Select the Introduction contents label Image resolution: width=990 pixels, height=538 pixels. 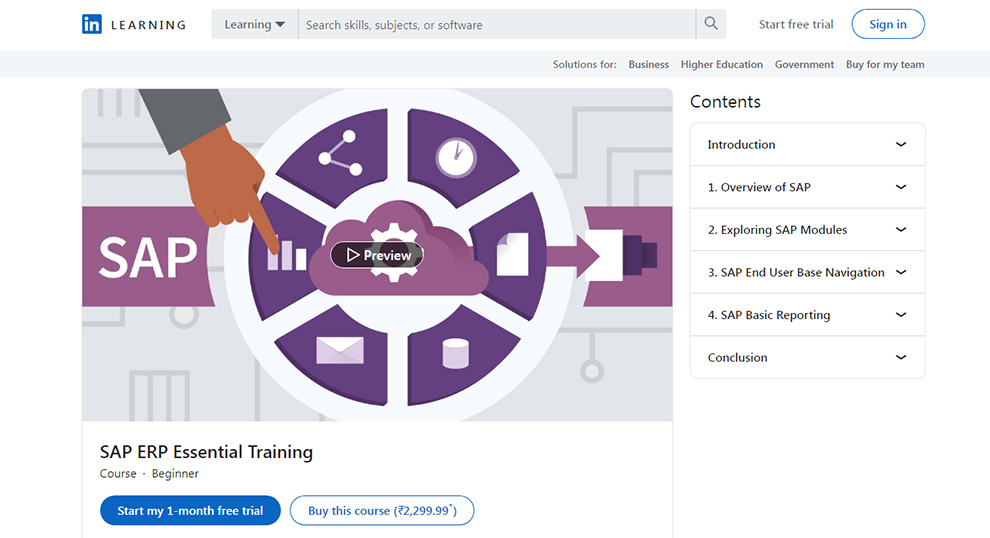(741, 145)
